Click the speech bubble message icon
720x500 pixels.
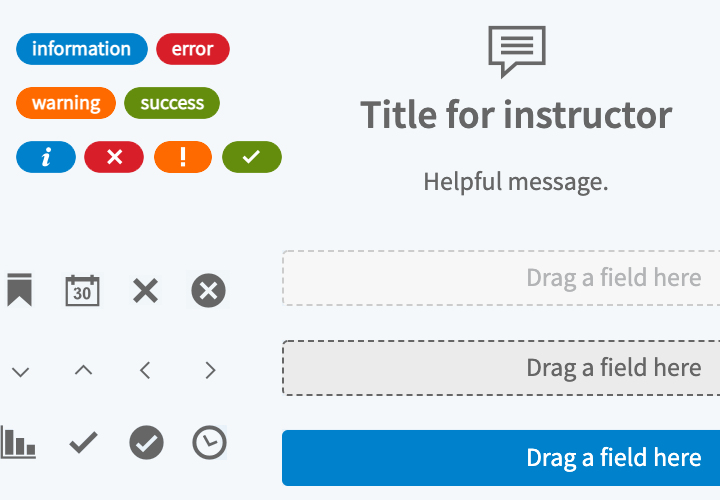(x=517, y=51)
